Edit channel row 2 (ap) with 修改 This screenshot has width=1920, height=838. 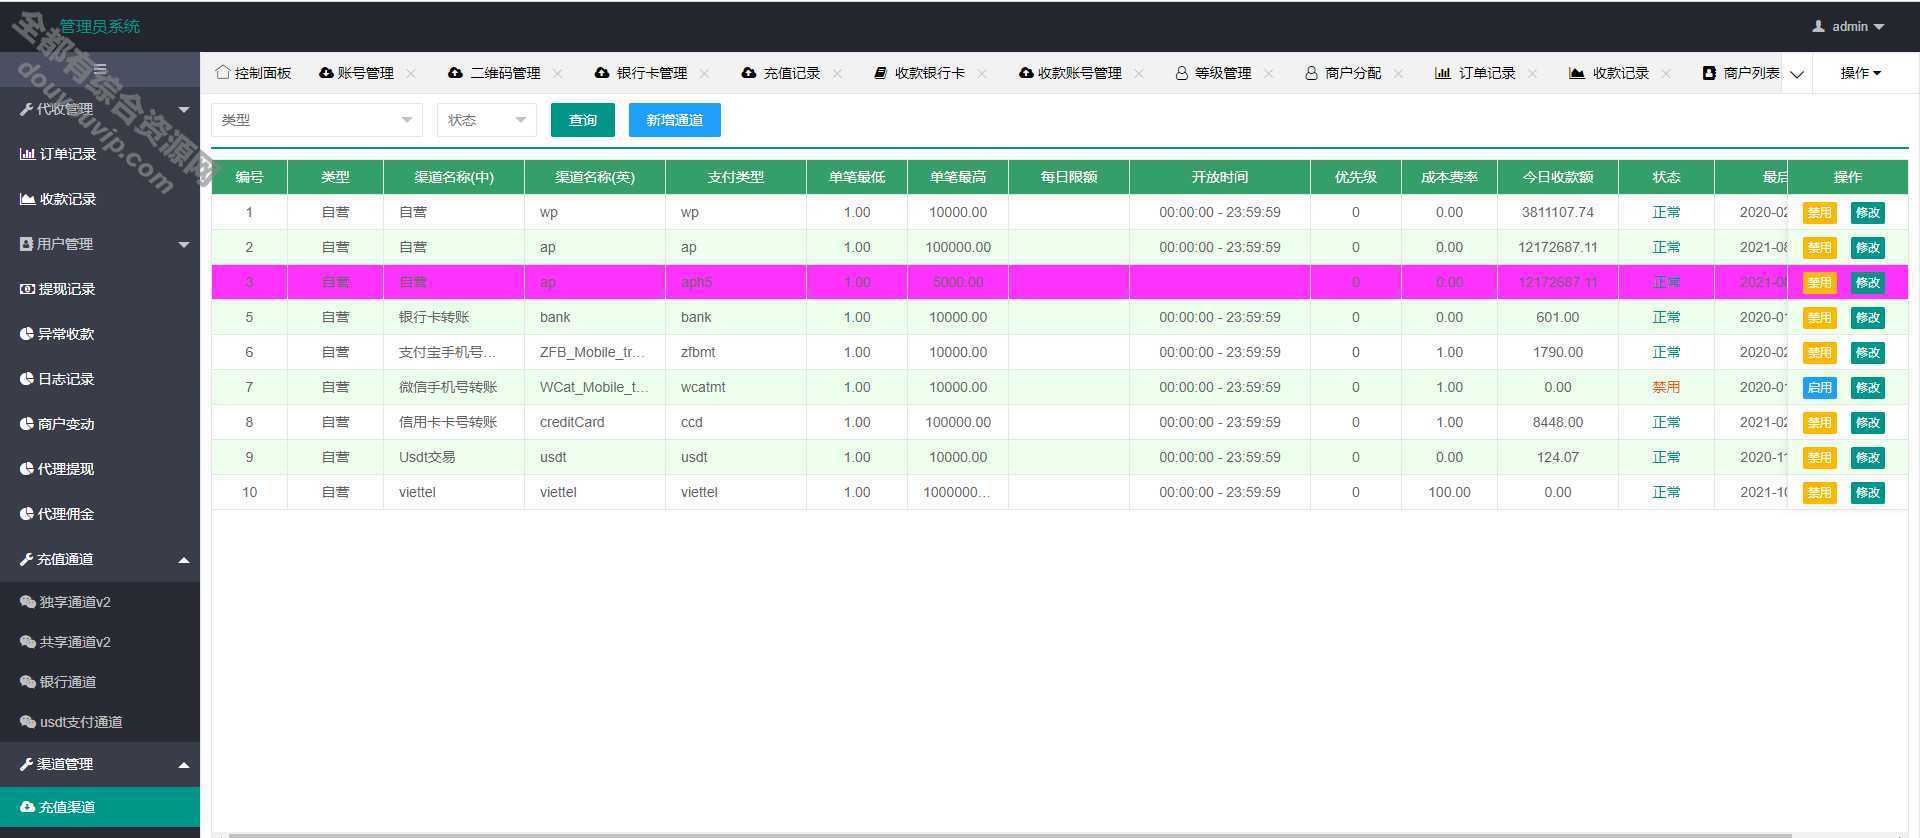pyautogui.click(x=1868, y=248)
